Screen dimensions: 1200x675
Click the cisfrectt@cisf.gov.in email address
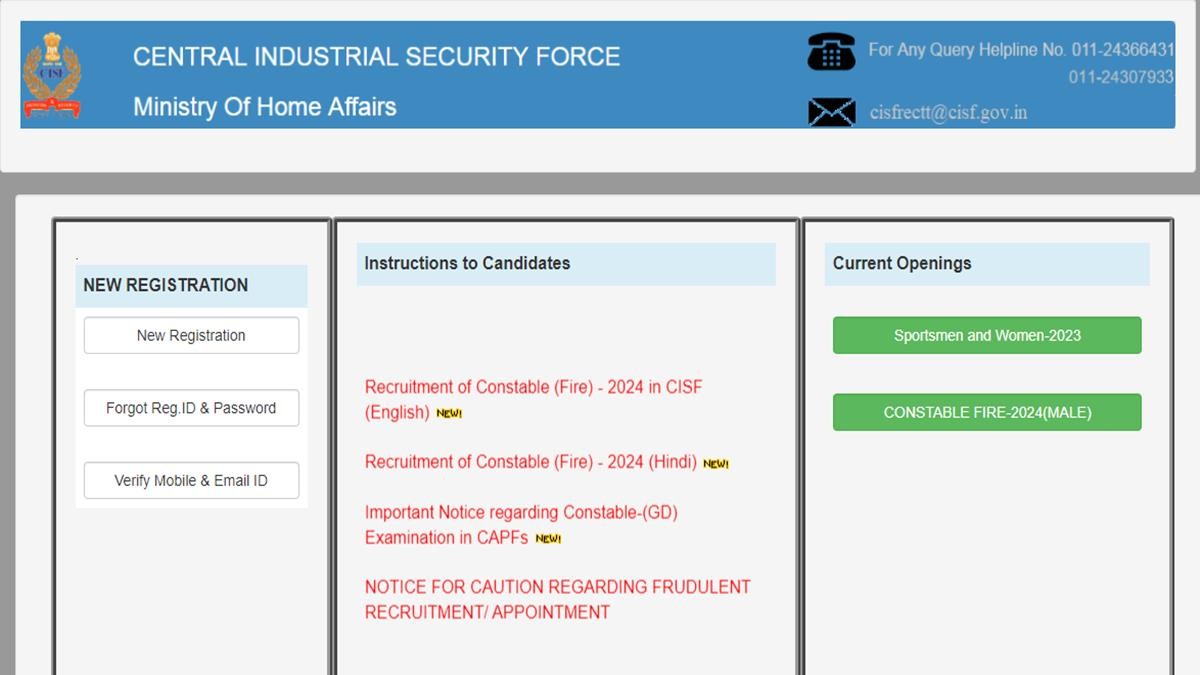coord(948,112)
